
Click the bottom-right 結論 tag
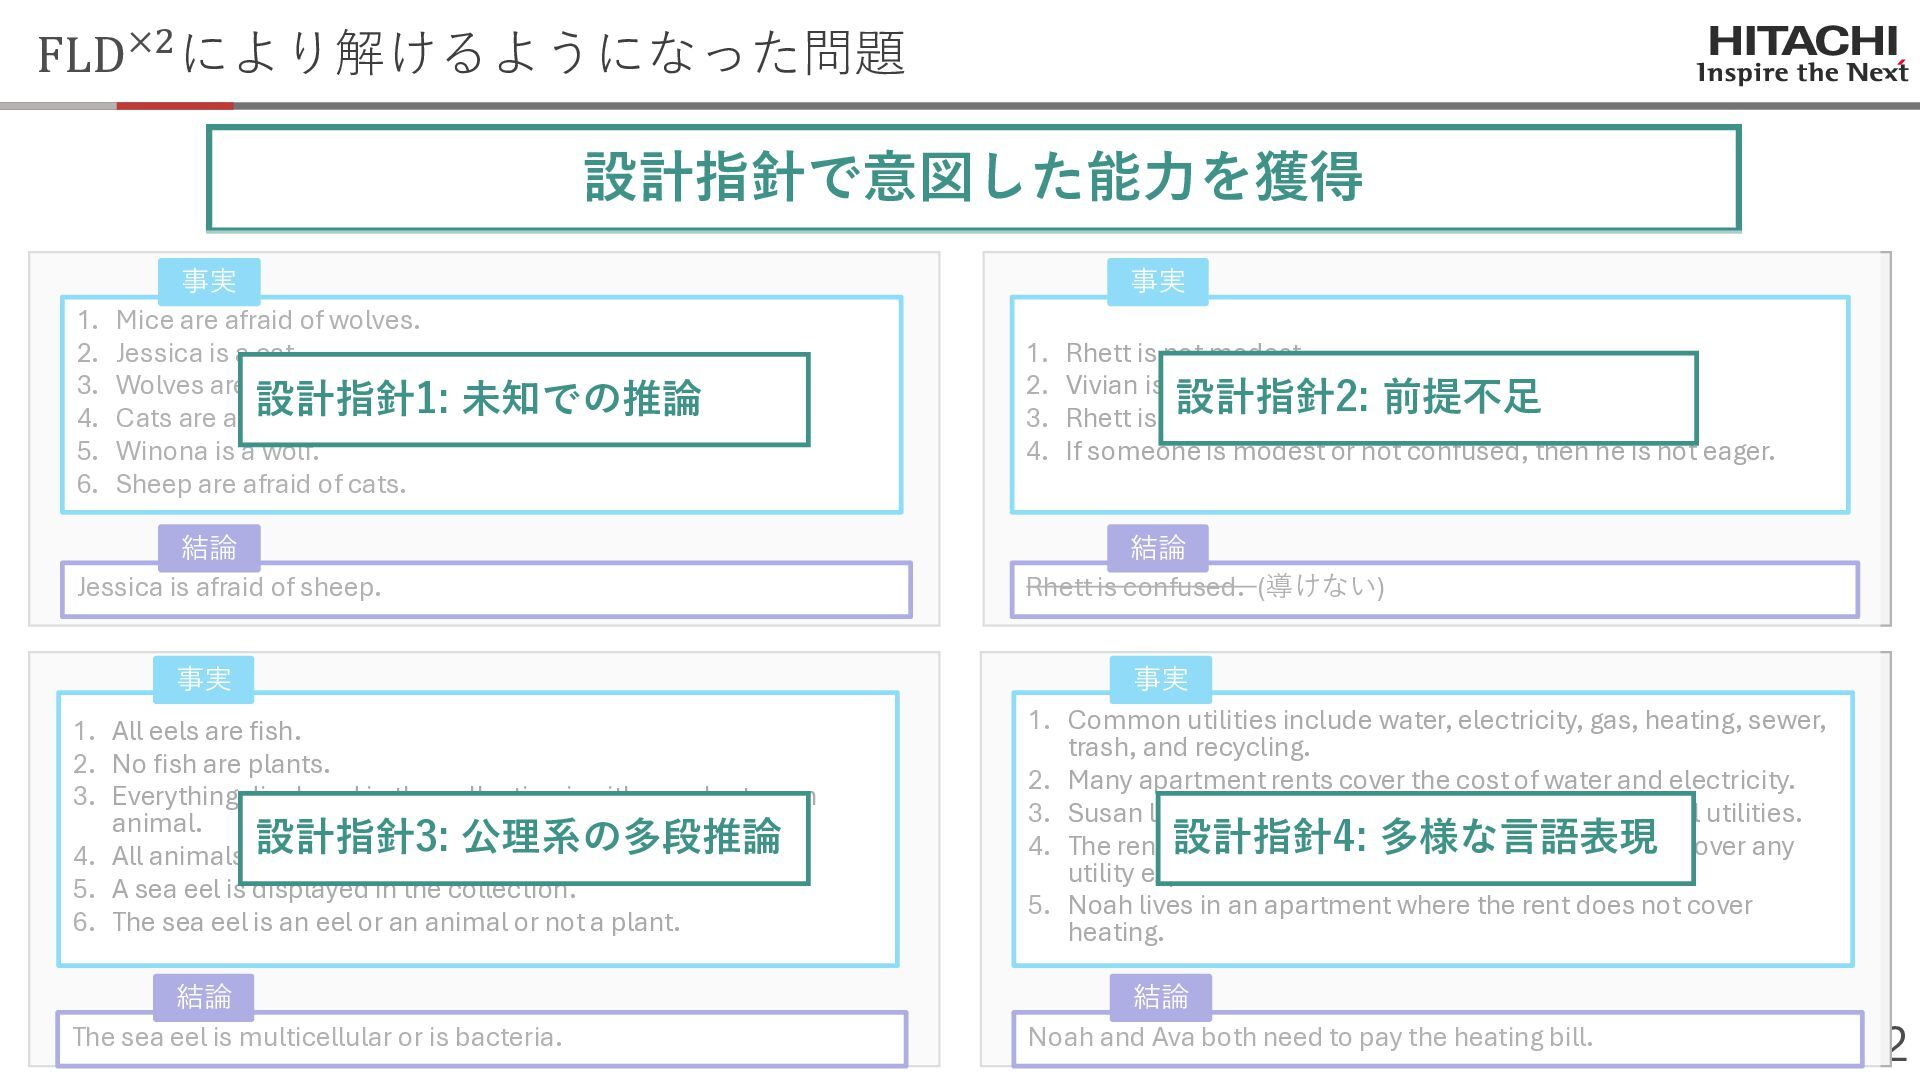tap(1160, 997)
